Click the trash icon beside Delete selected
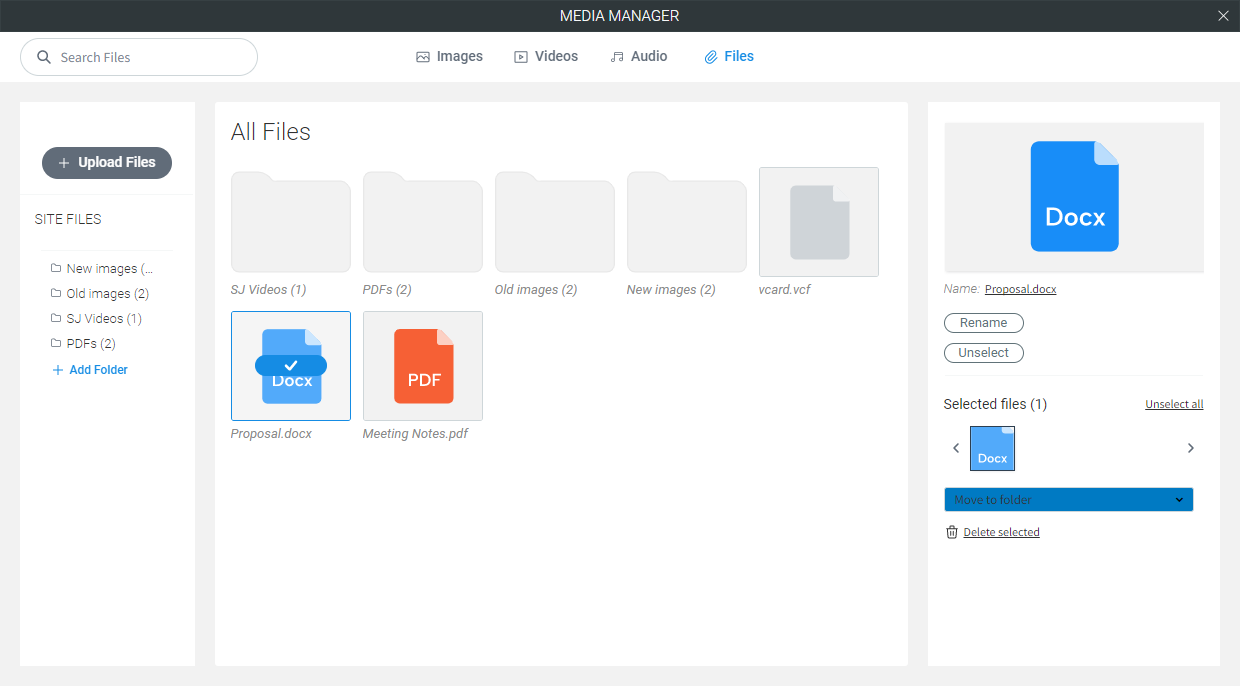The image size is (1240, 686). pos(952,532)
